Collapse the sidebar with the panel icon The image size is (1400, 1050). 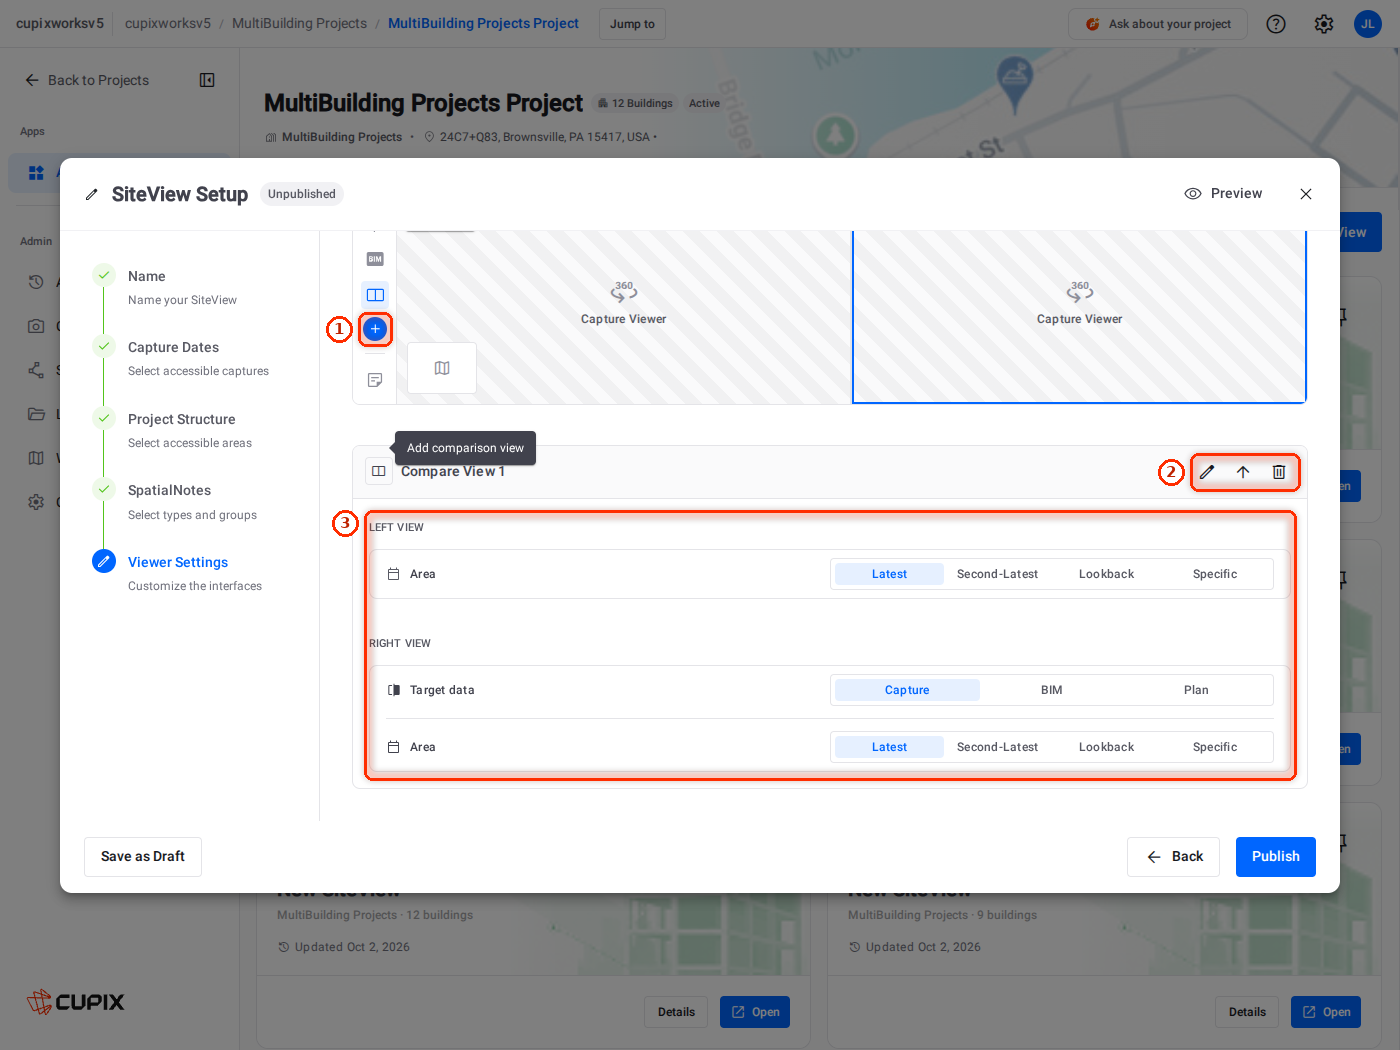pyautogui.click(x=207, y=80)
